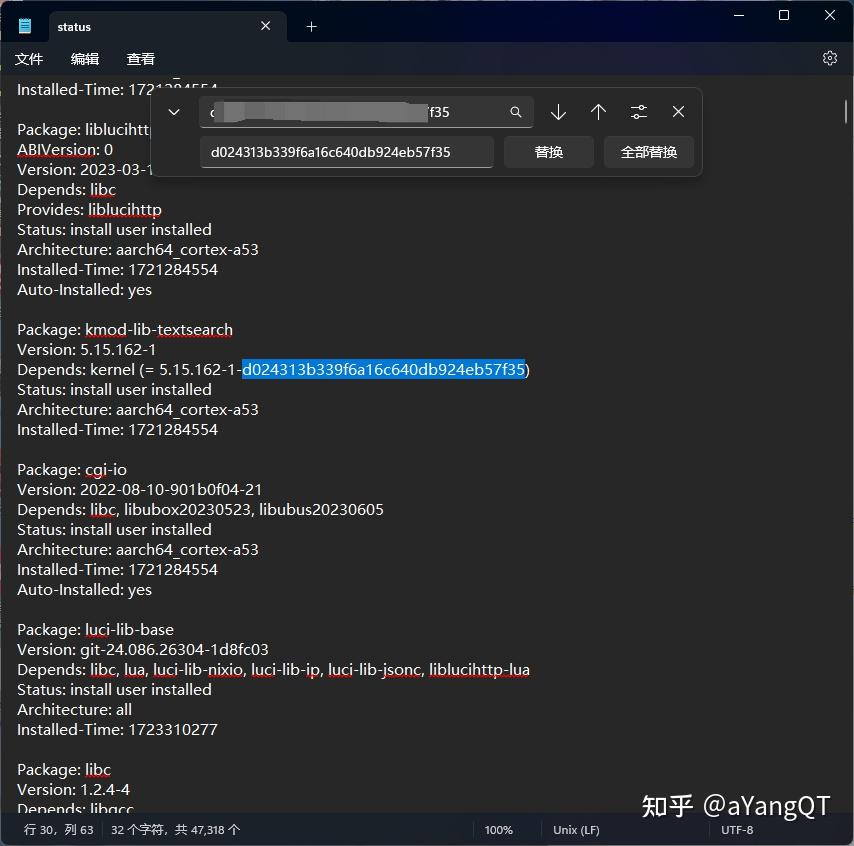
Task: Change line endings via Unix (LF) selector
Action: pyautogui.click(x=576, y=830)
